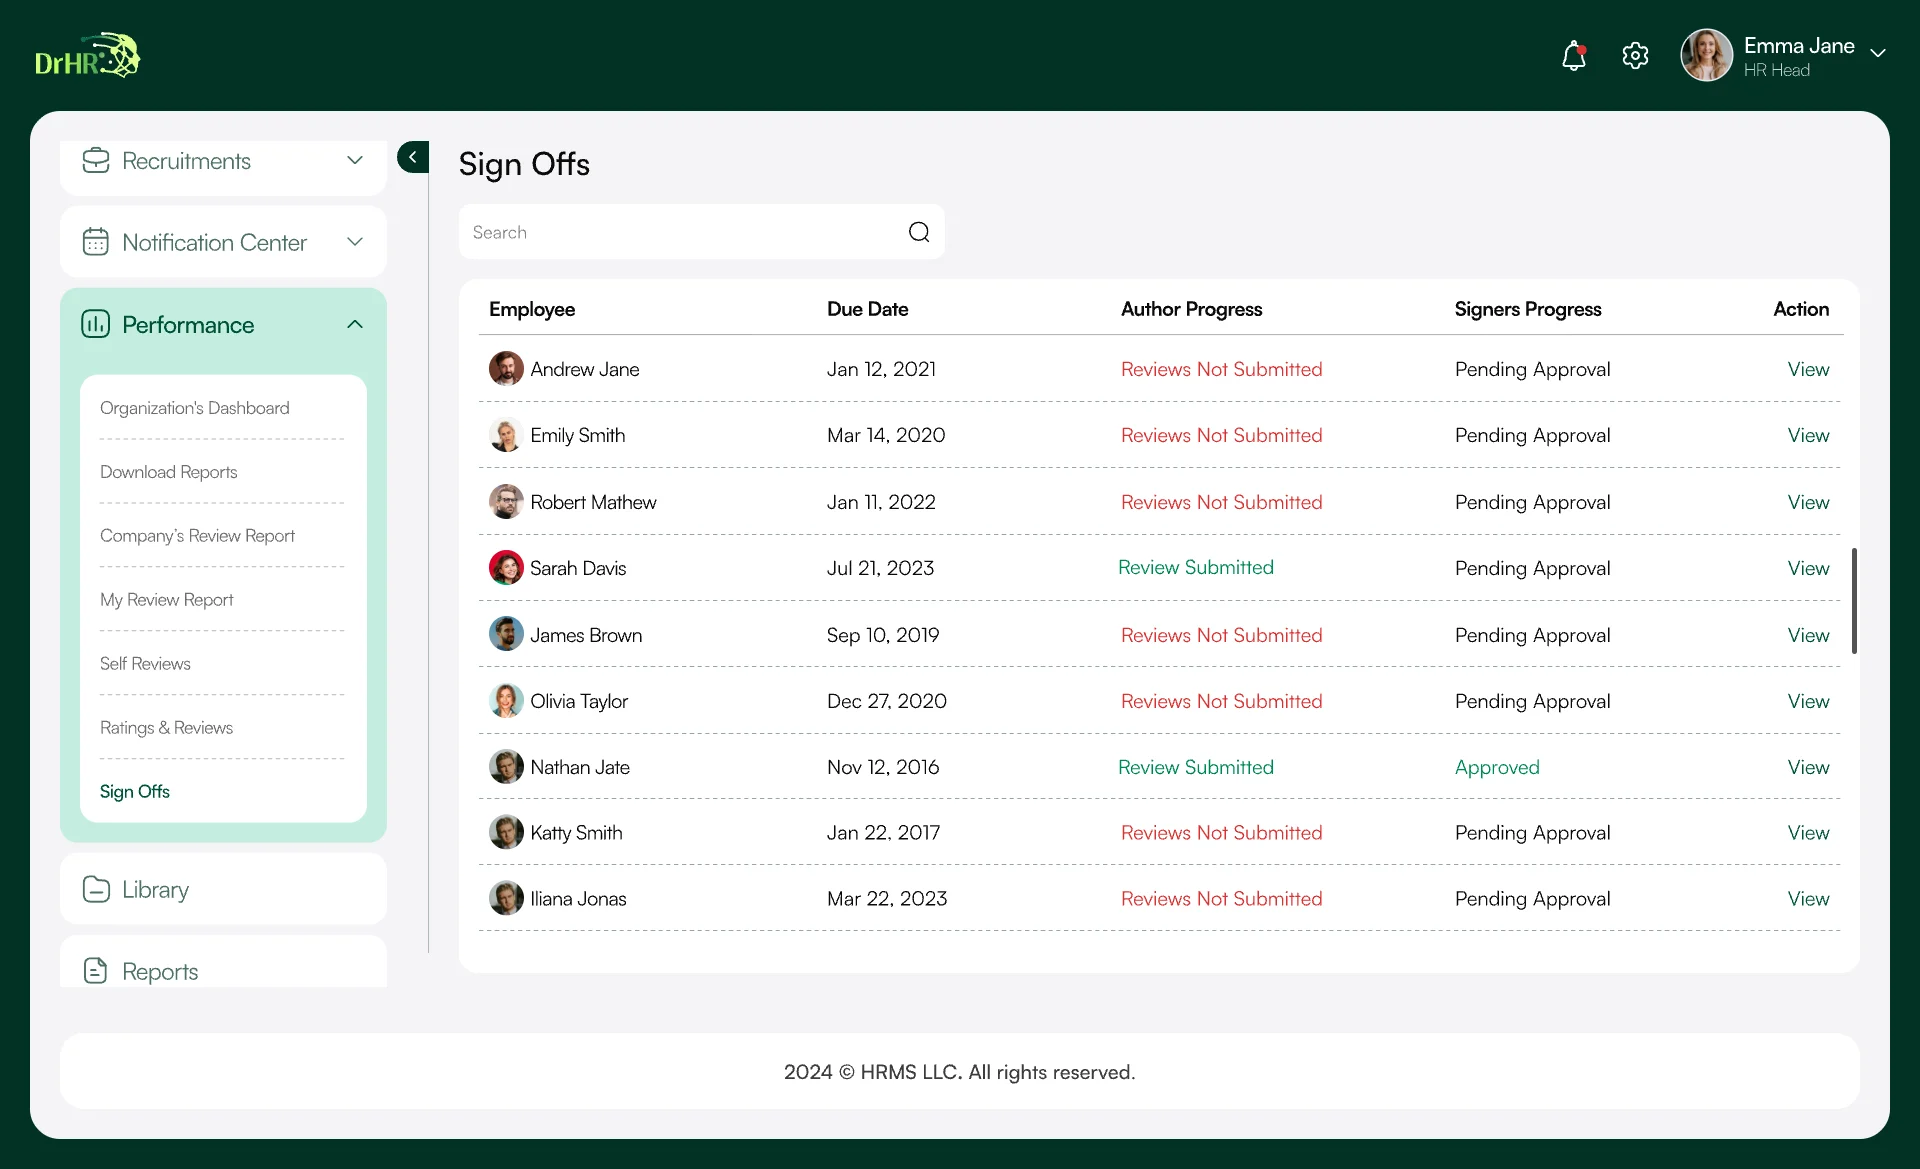Click the Recruitments briefcase icon
1920x1169 pixels.
pos(96,161)
